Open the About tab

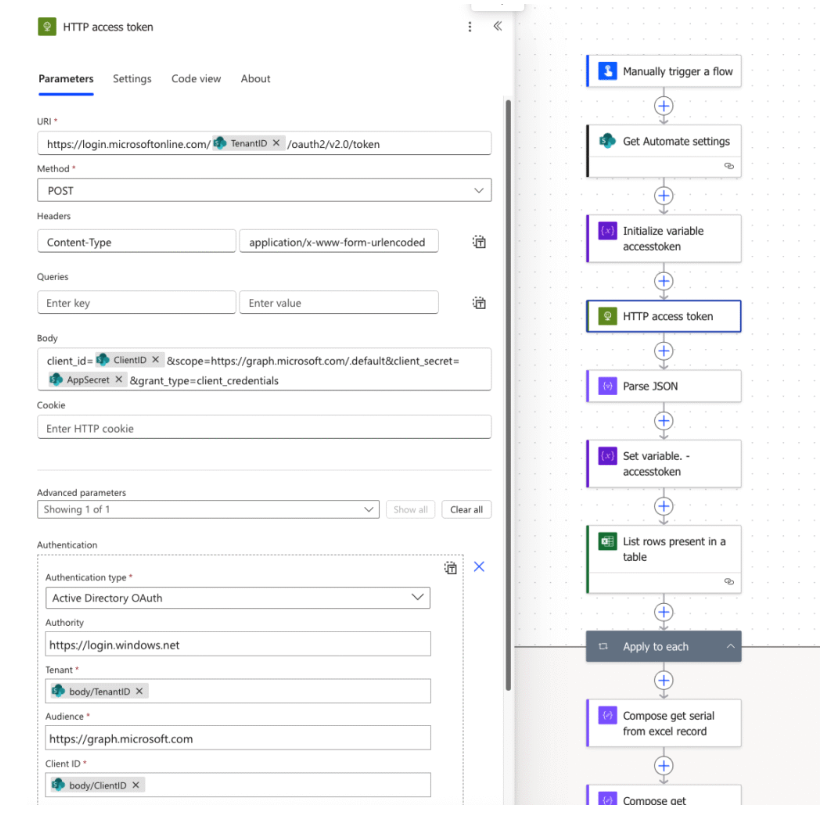[256, 79]
